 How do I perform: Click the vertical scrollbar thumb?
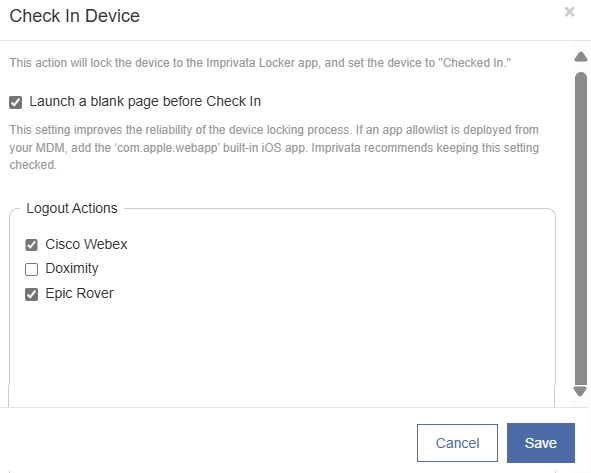581,228
